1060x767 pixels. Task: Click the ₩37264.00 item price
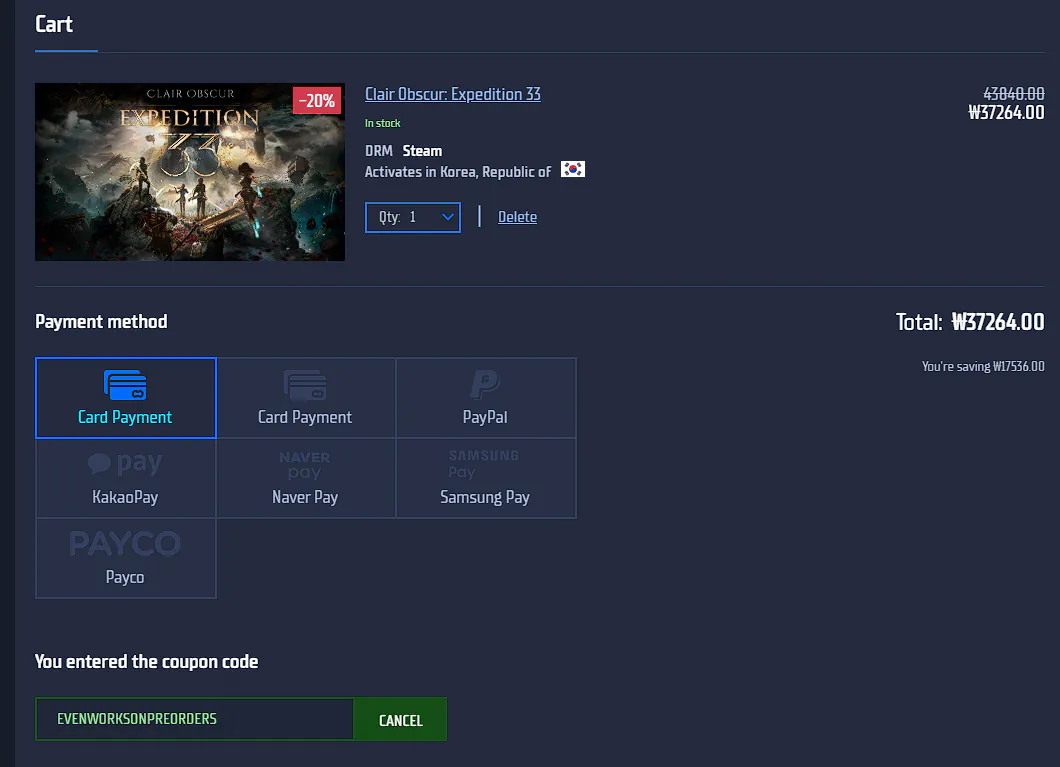click(1006, 113)
